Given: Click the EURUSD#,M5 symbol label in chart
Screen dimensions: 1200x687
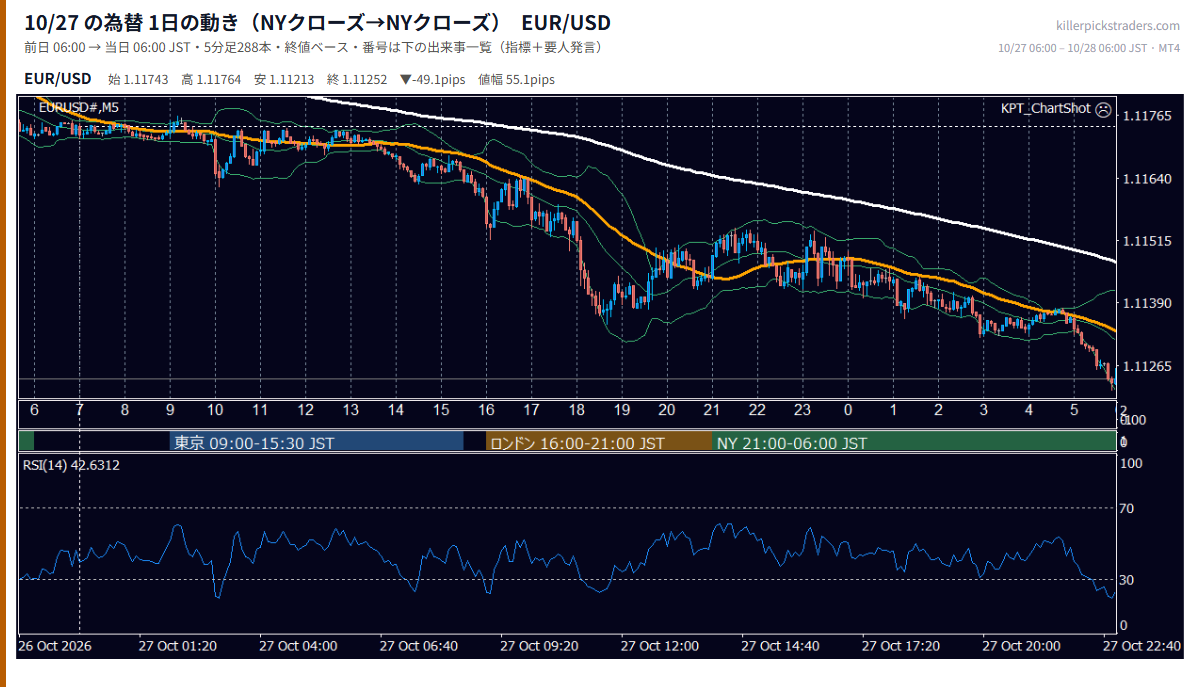Looking at the screenshot, I should click(x=78, y=107).
